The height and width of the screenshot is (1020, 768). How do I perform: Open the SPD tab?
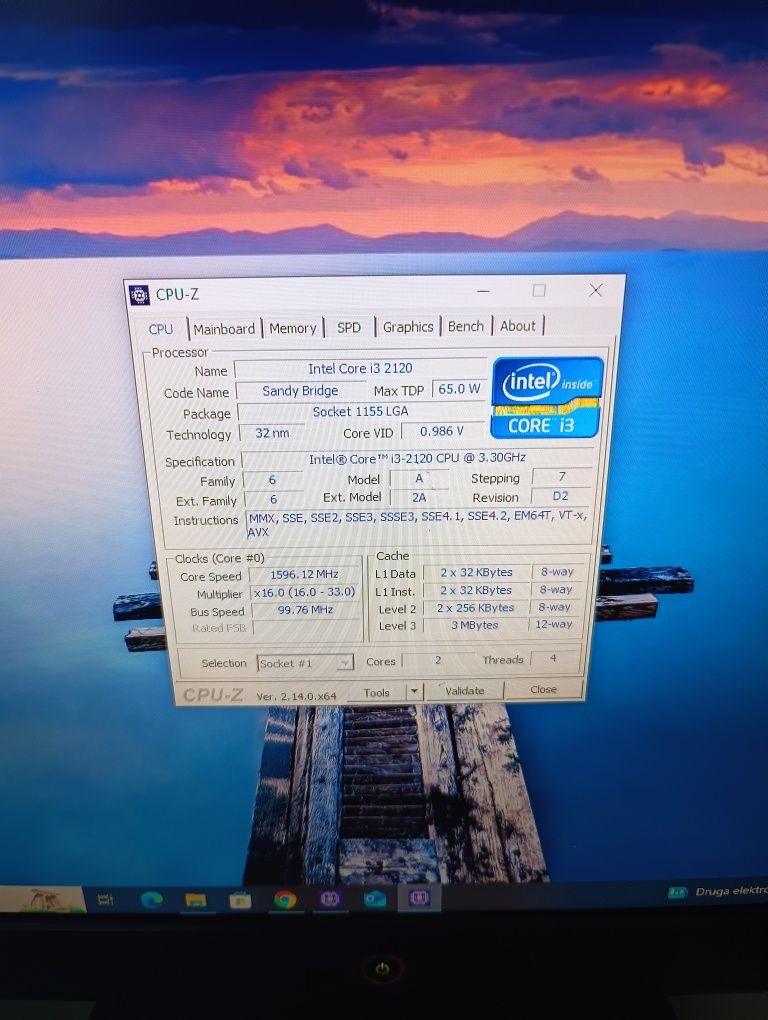tap(349, 327)
